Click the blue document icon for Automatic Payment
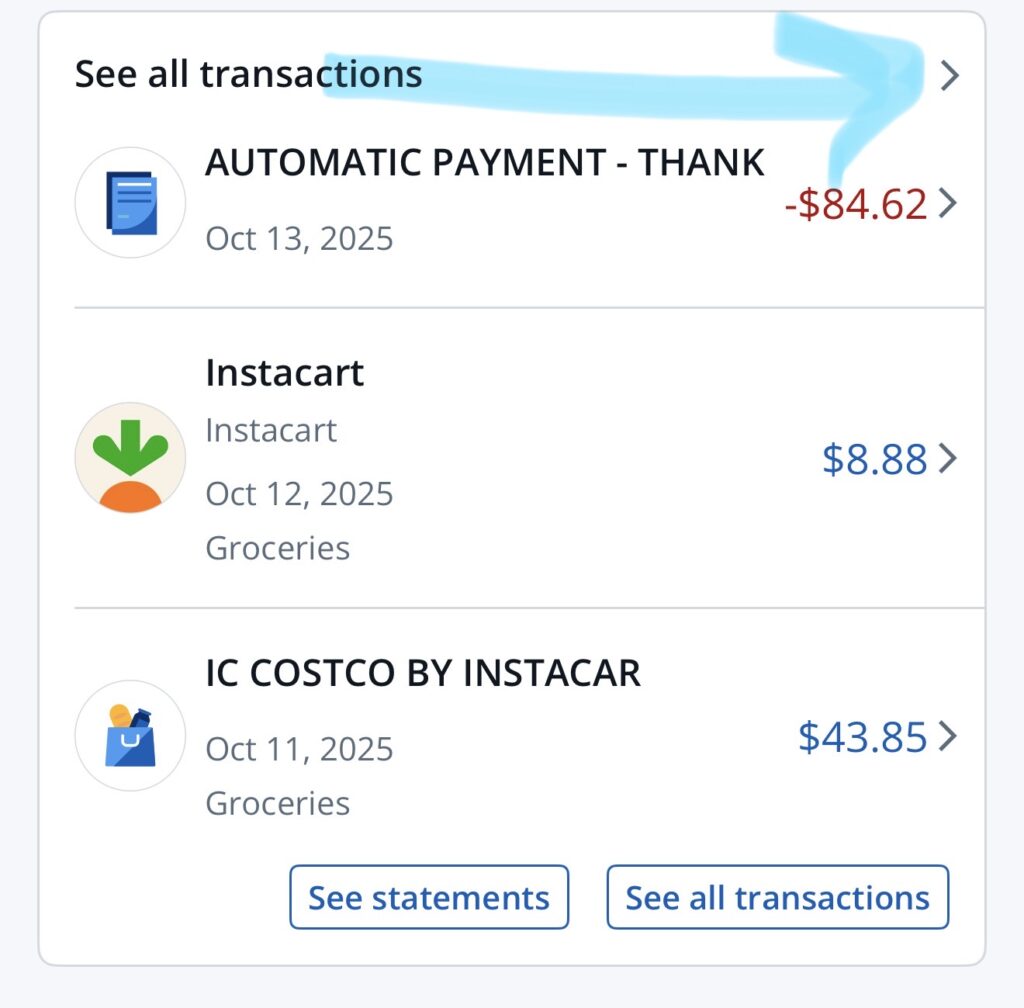 click(x=130, y=203)
